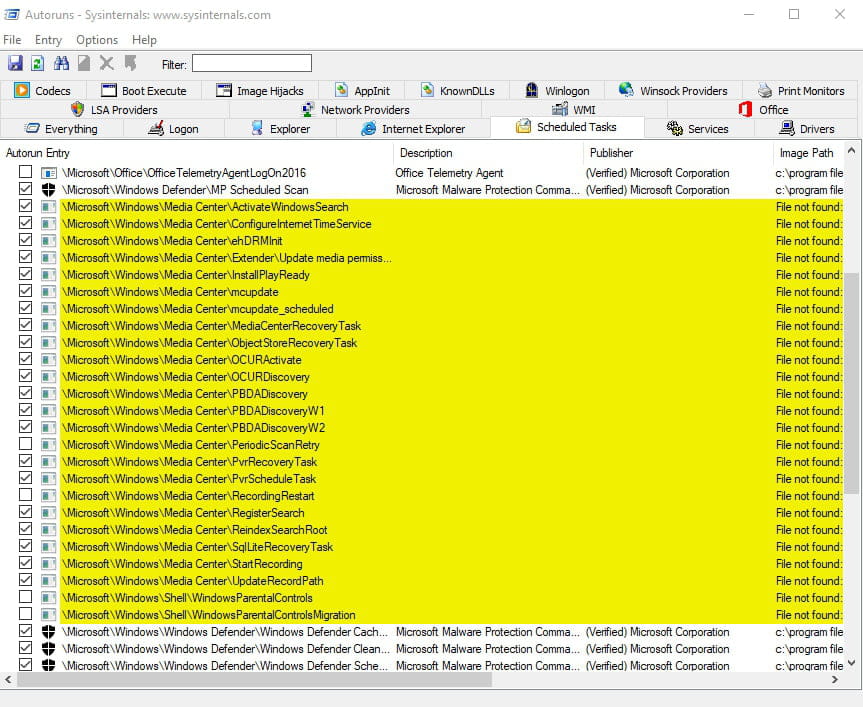Click inside the Filter text box

(x=252, y=63)
